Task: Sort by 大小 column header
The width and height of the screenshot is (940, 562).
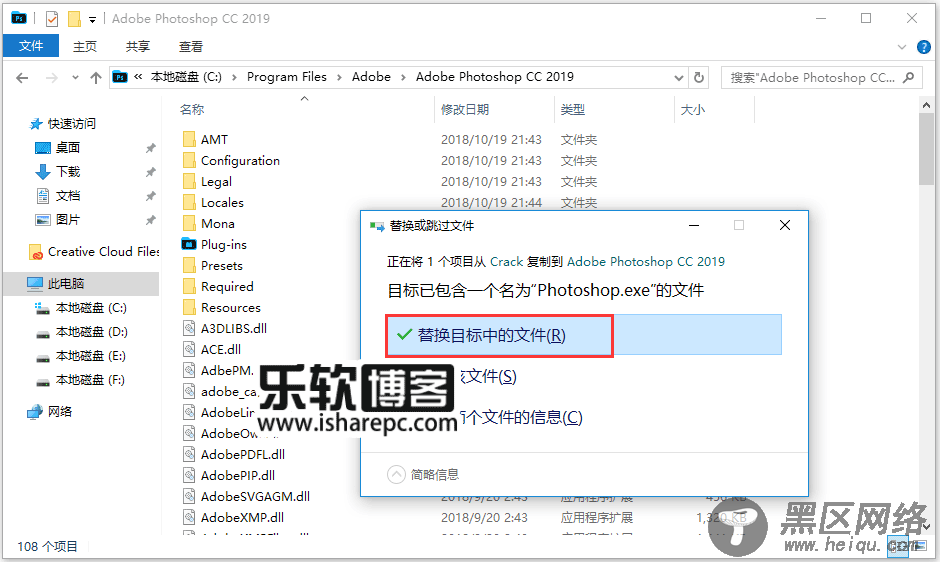Action: [x=692, y=110]
